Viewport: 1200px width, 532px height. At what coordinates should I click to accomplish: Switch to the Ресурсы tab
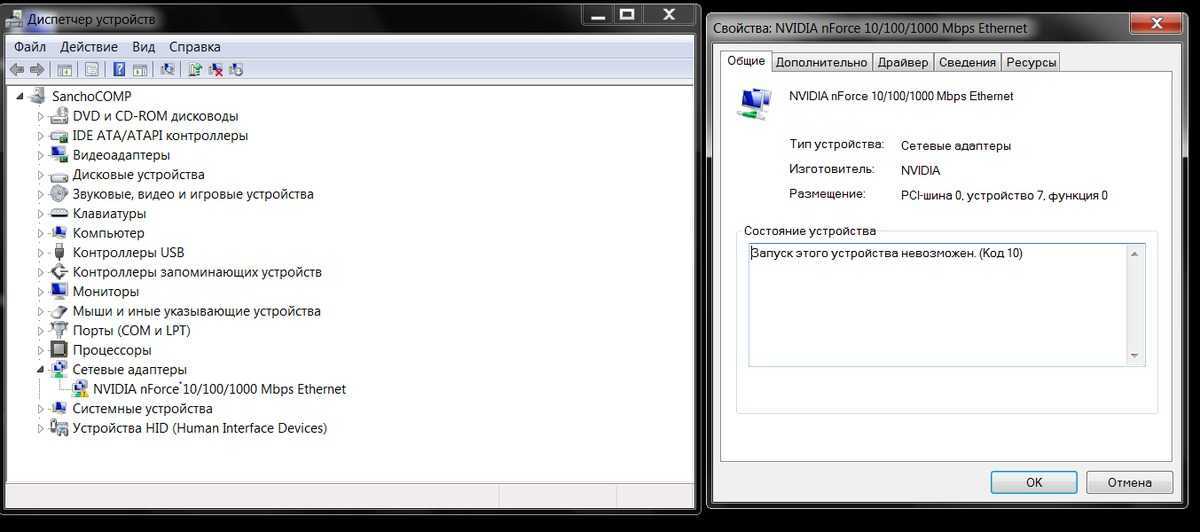[1031, 62]
